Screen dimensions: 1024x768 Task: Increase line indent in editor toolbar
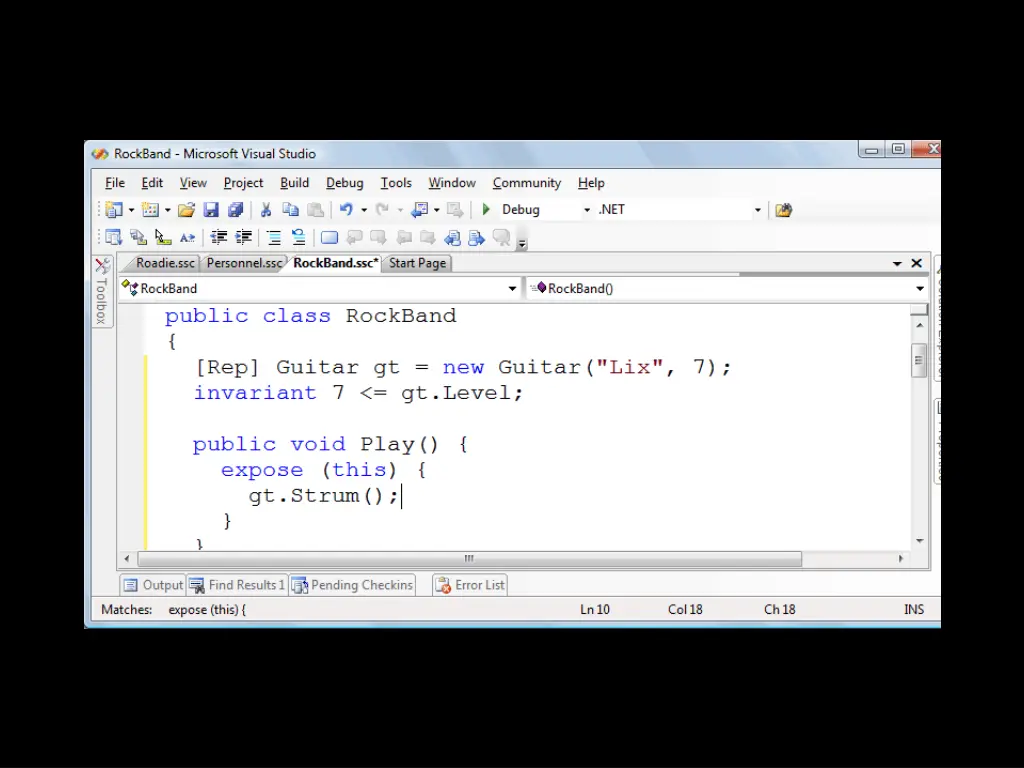[243, 238]
